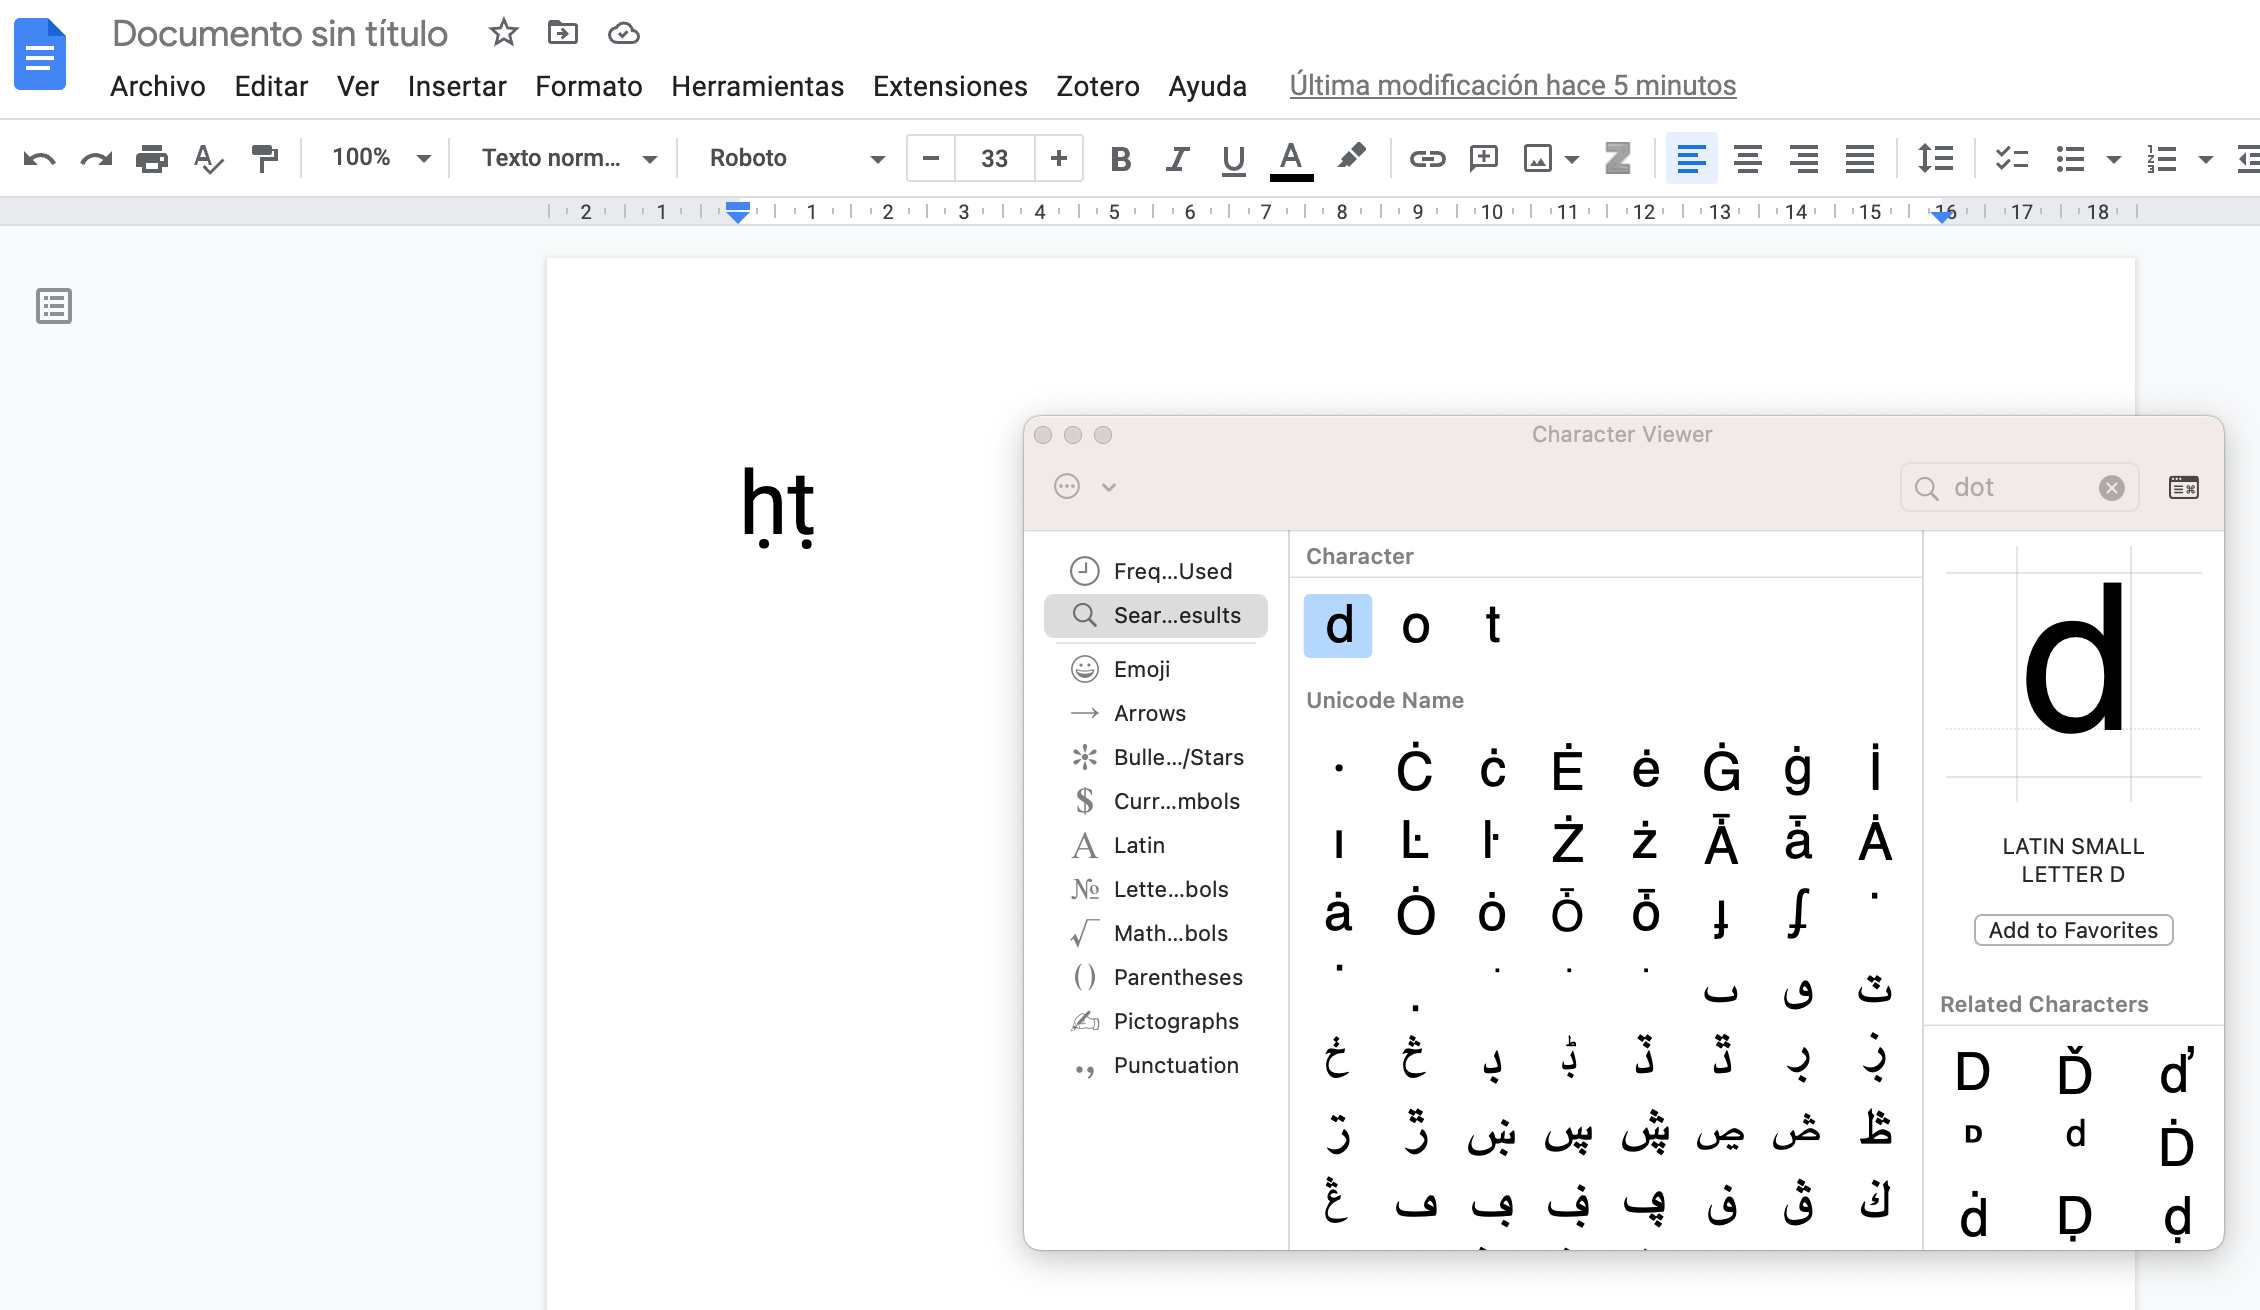Open the last modification history link
Screen dimensions: 2260x1310
pos(1513,86)
